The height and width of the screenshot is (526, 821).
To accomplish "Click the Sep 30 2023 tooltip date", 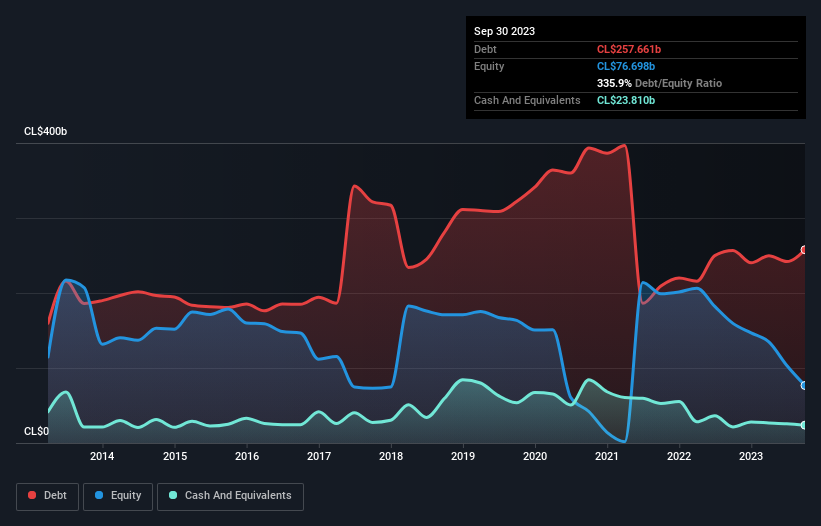I will tap(504, 31).
